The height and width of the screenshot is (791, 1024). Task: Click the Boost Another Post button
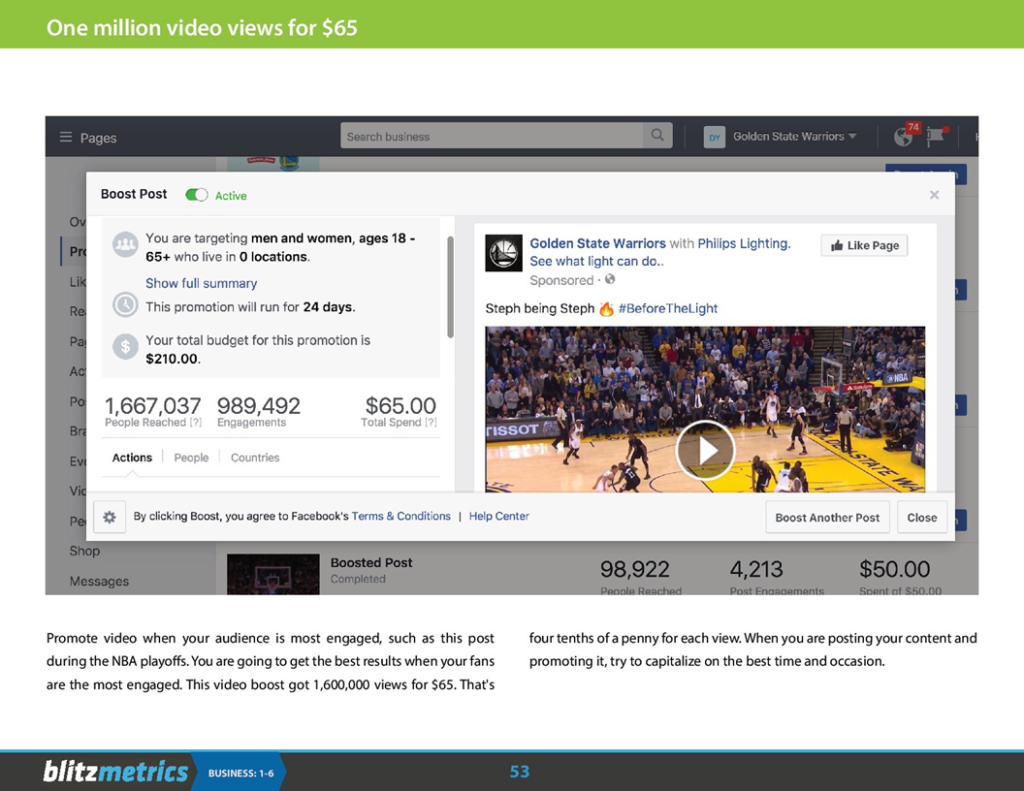[x=827, y=517]
